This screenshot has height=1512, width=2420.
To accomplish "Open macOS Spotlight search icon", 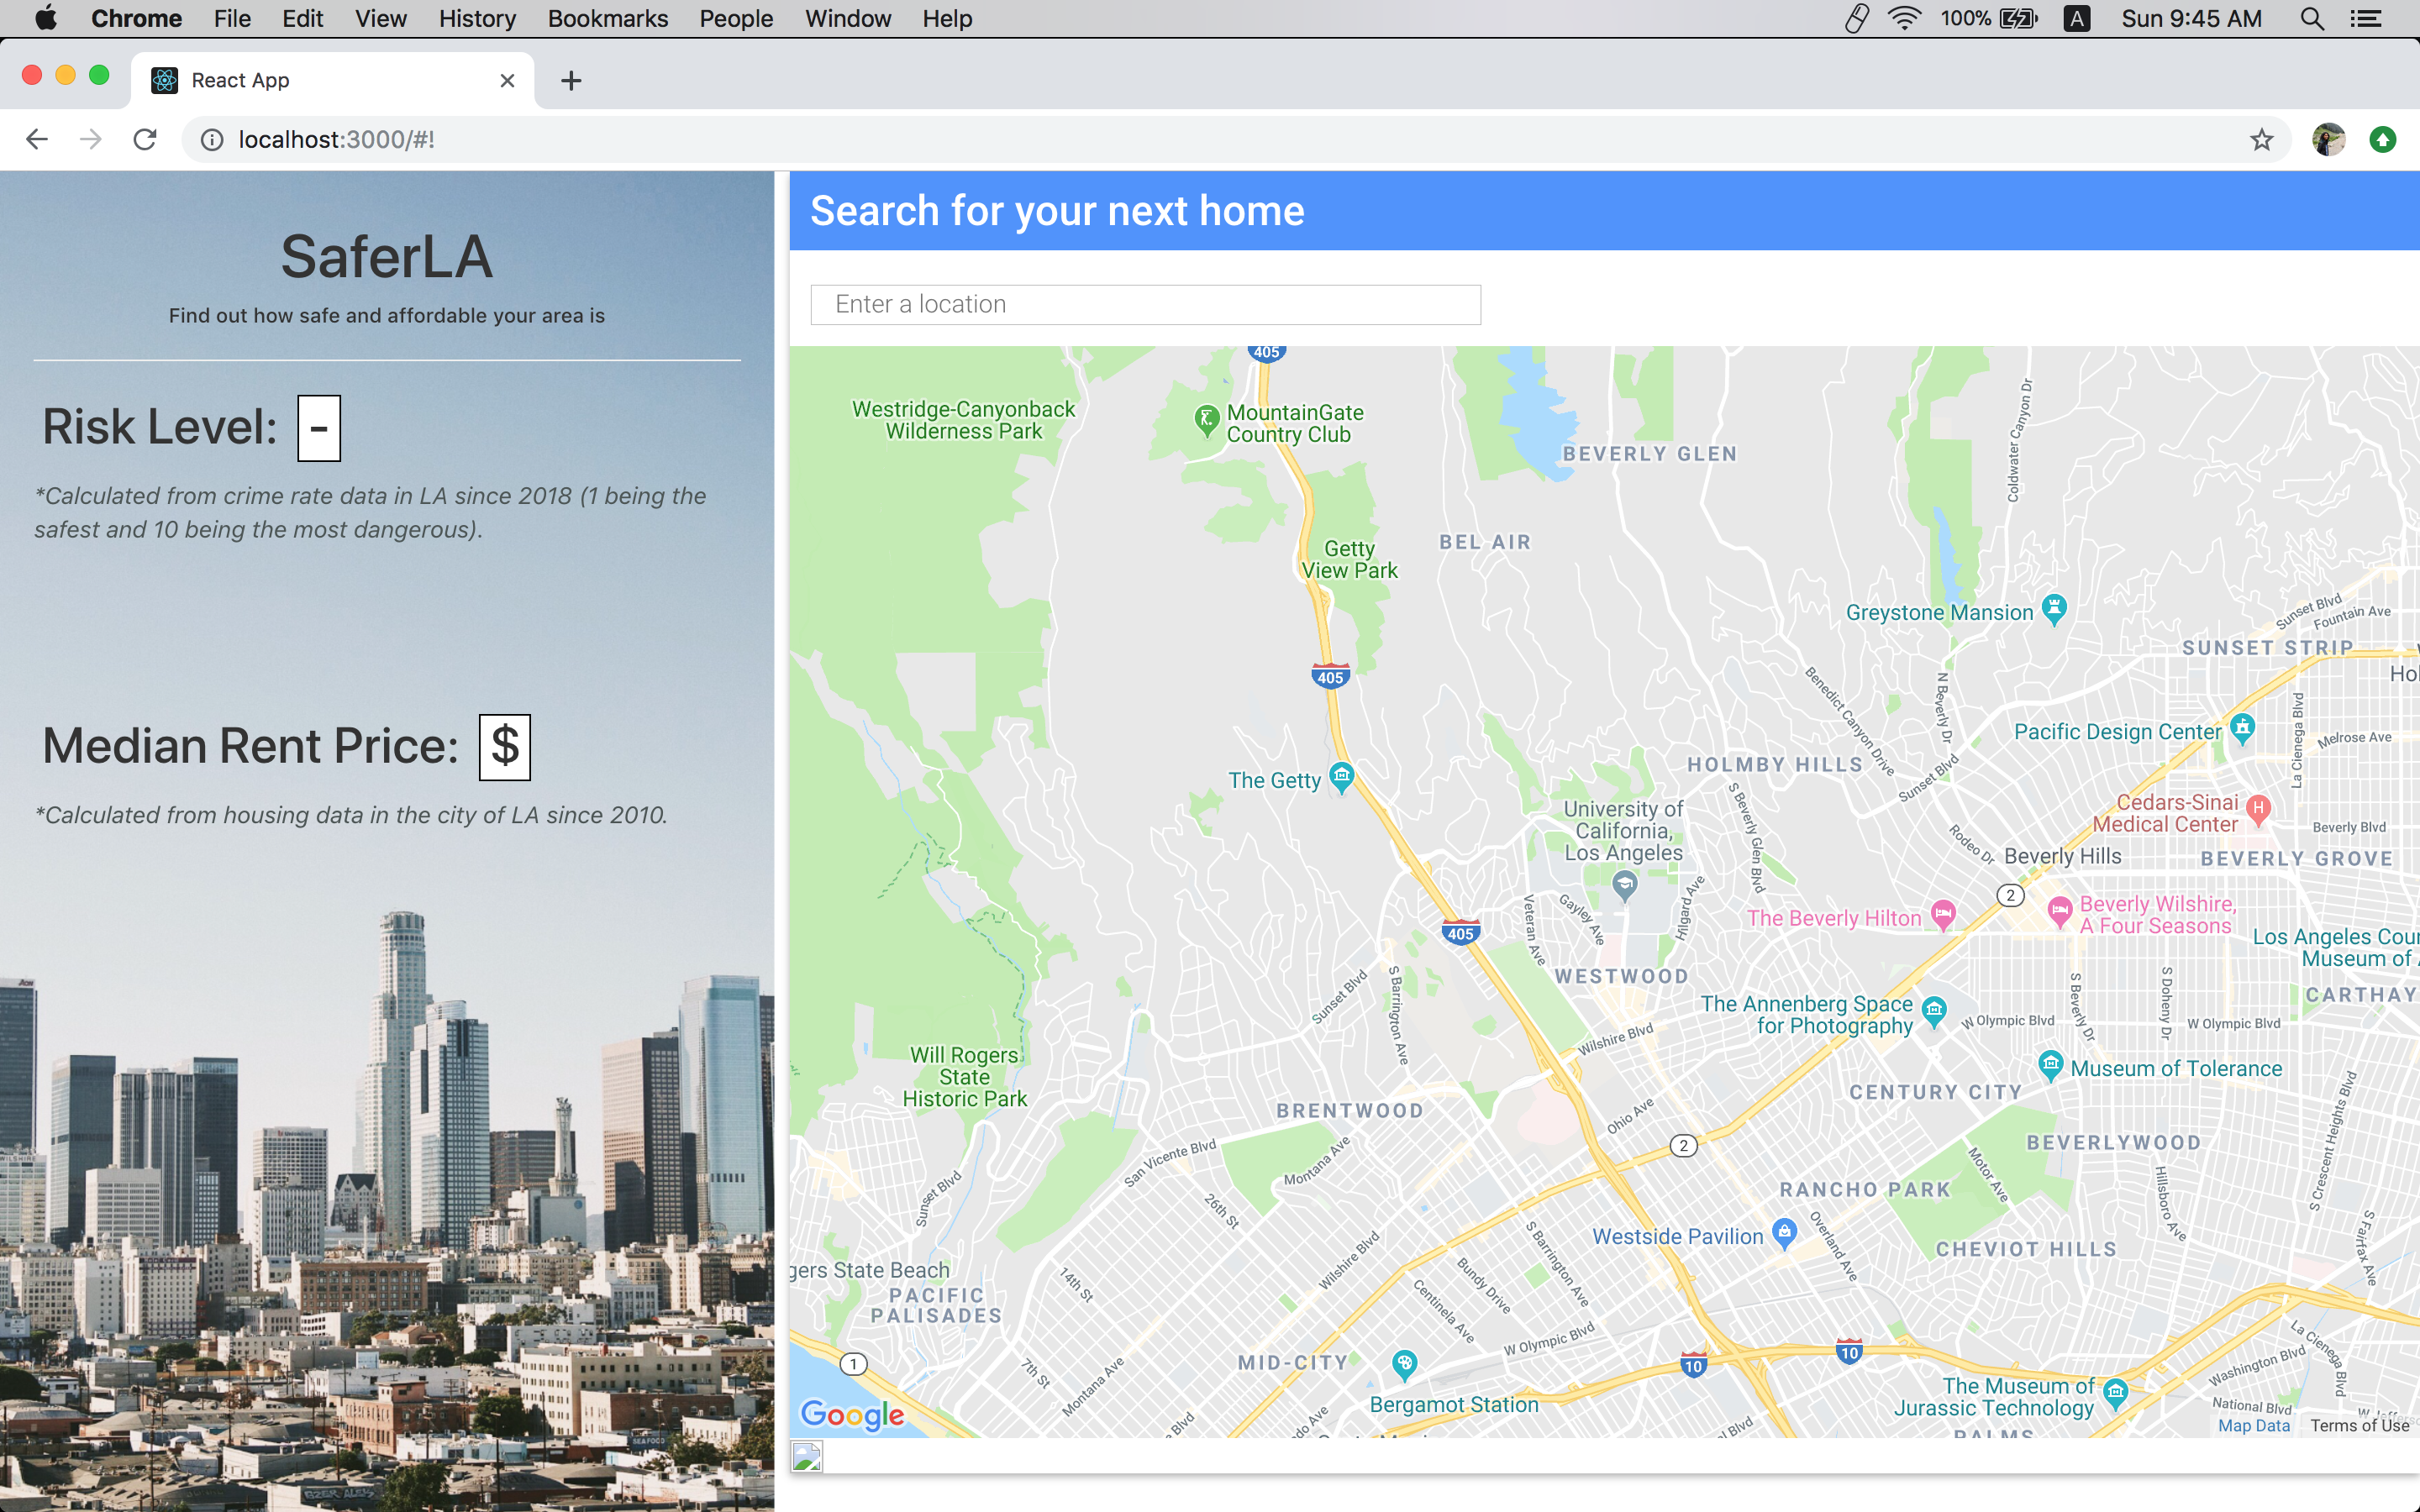I will click(2311, 19).
